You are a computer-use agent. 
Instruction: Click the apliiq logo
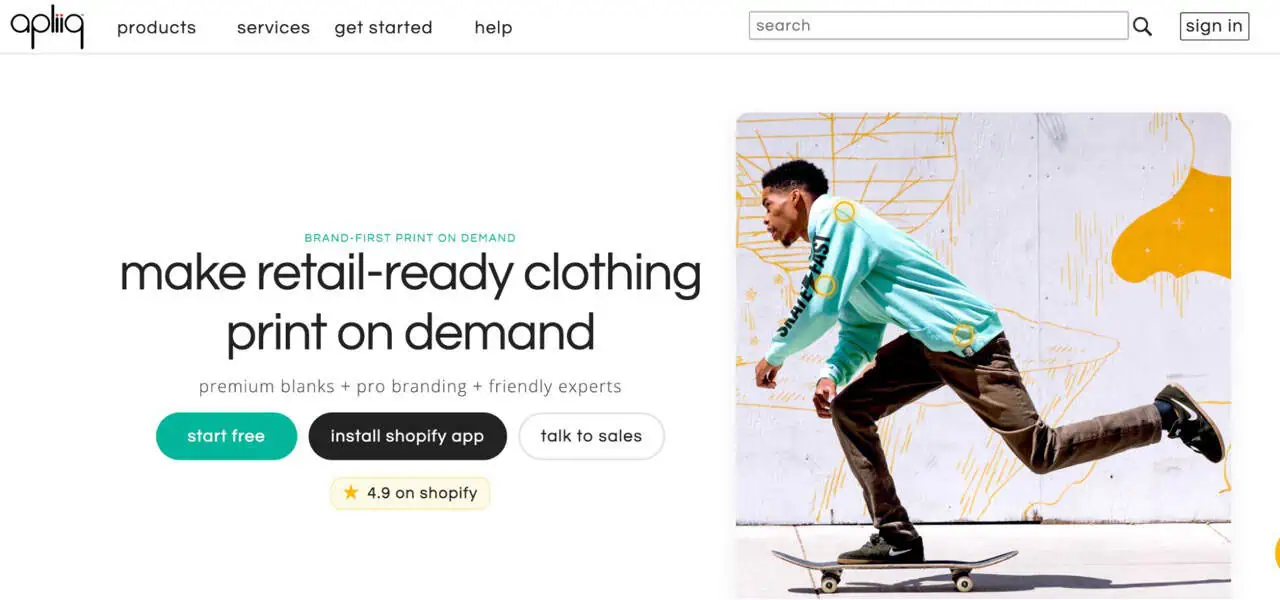[47, 26]
